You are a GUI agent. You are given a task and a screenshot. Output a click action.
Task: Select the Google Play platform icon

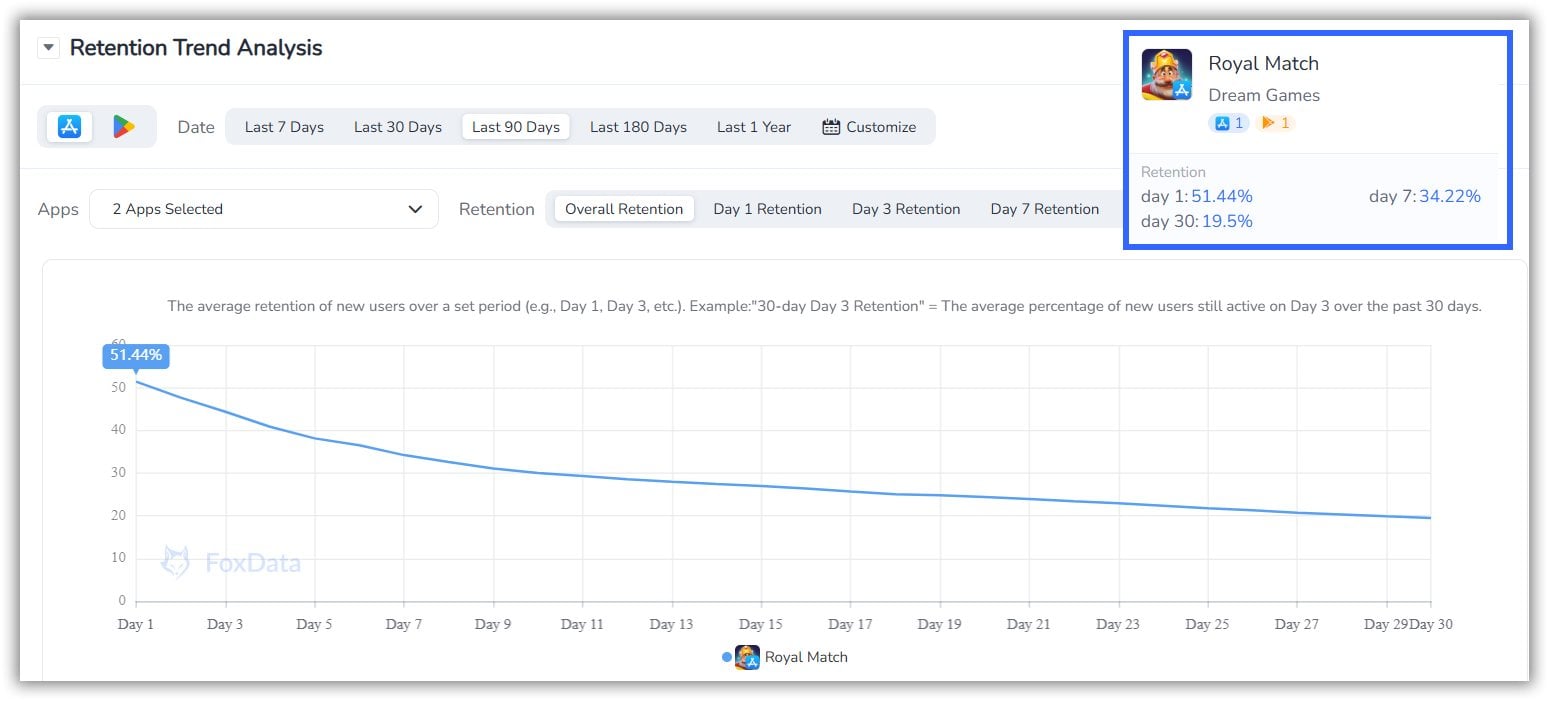click(124, 127)
